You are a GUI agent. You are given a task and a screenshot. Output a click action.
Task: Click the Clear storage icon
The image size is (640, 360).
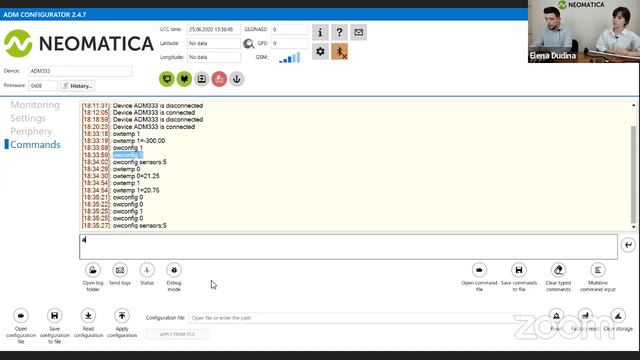point(618,316)
